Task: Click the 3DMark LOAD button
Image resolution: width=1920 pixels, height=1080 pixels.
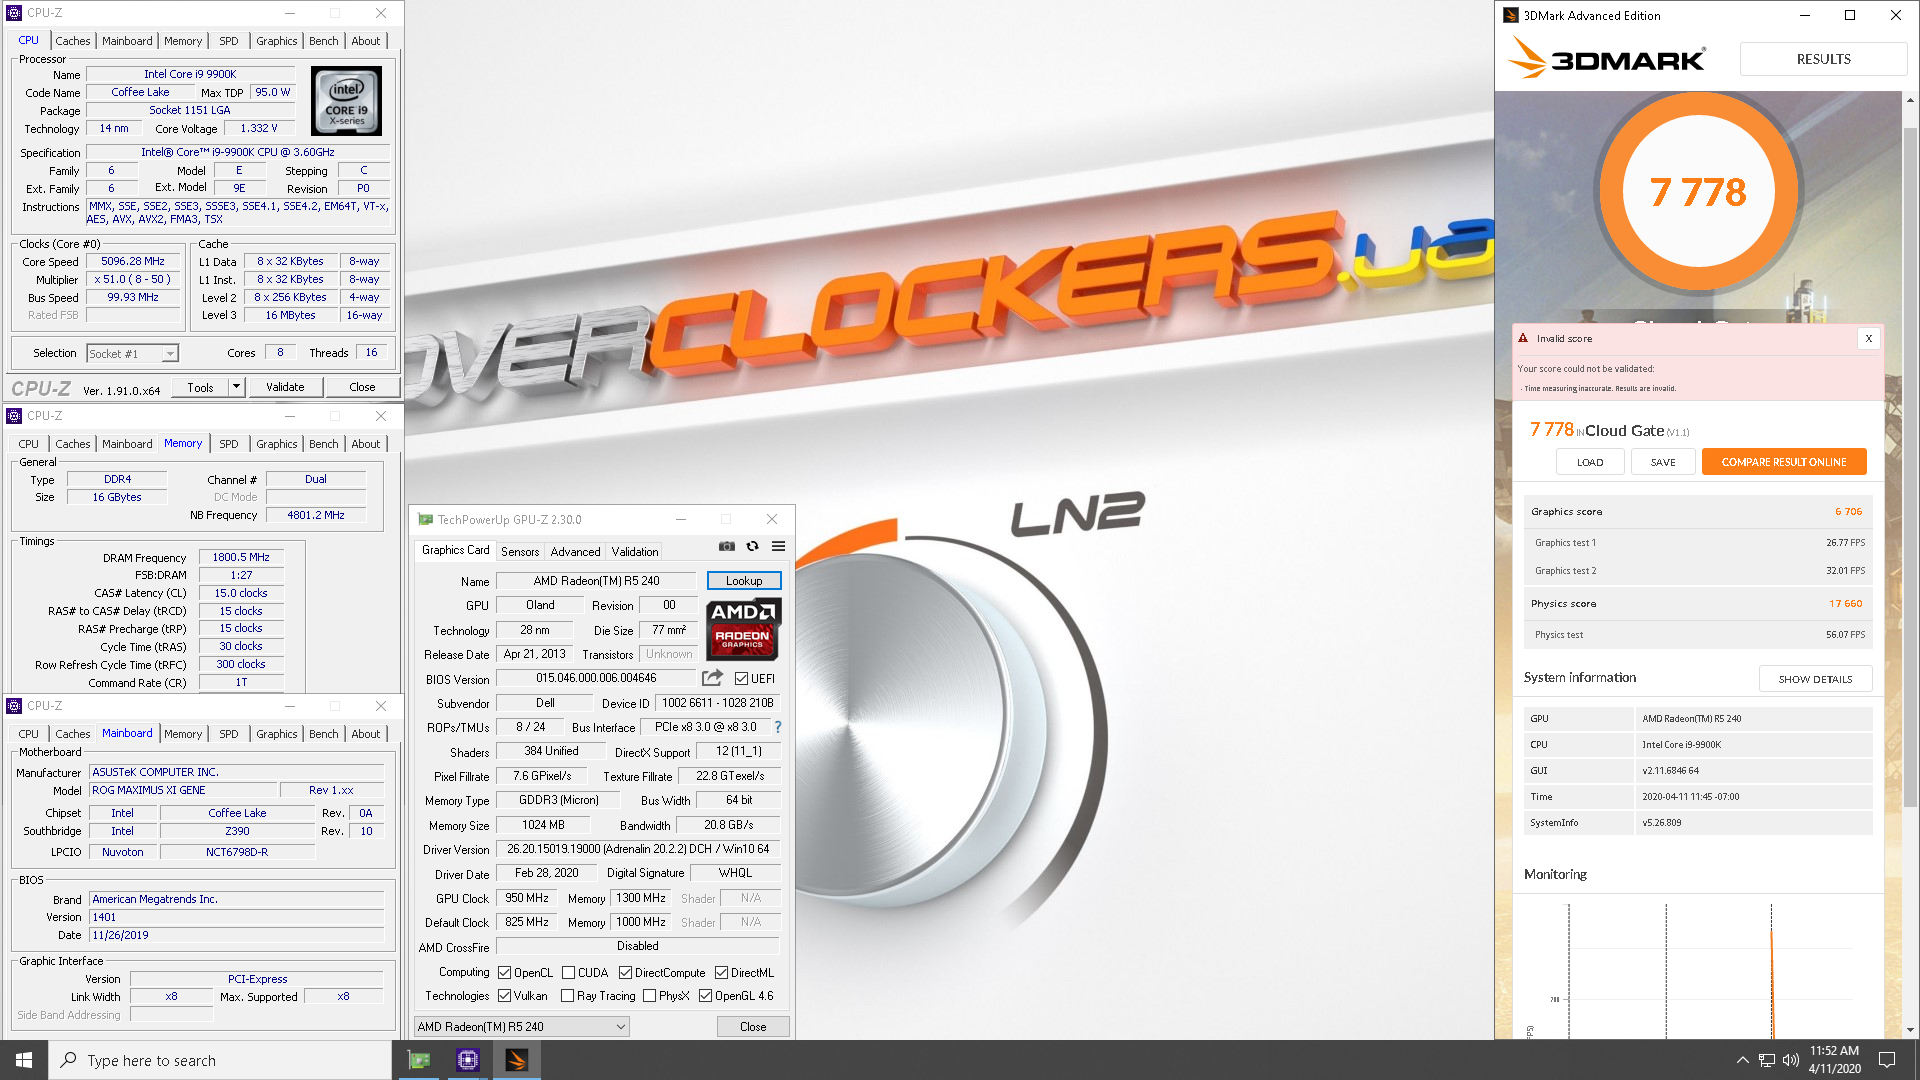Action: pos(1590,462)
